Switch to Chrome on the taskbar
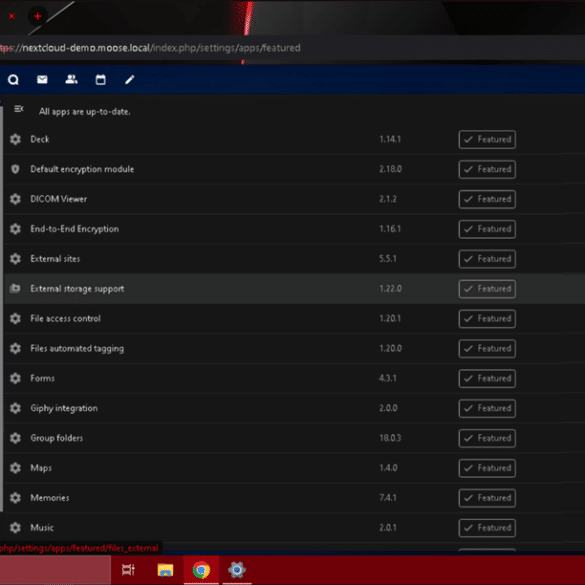The height and width of the screenshot is (585, 585). click(x=201, y=570)
